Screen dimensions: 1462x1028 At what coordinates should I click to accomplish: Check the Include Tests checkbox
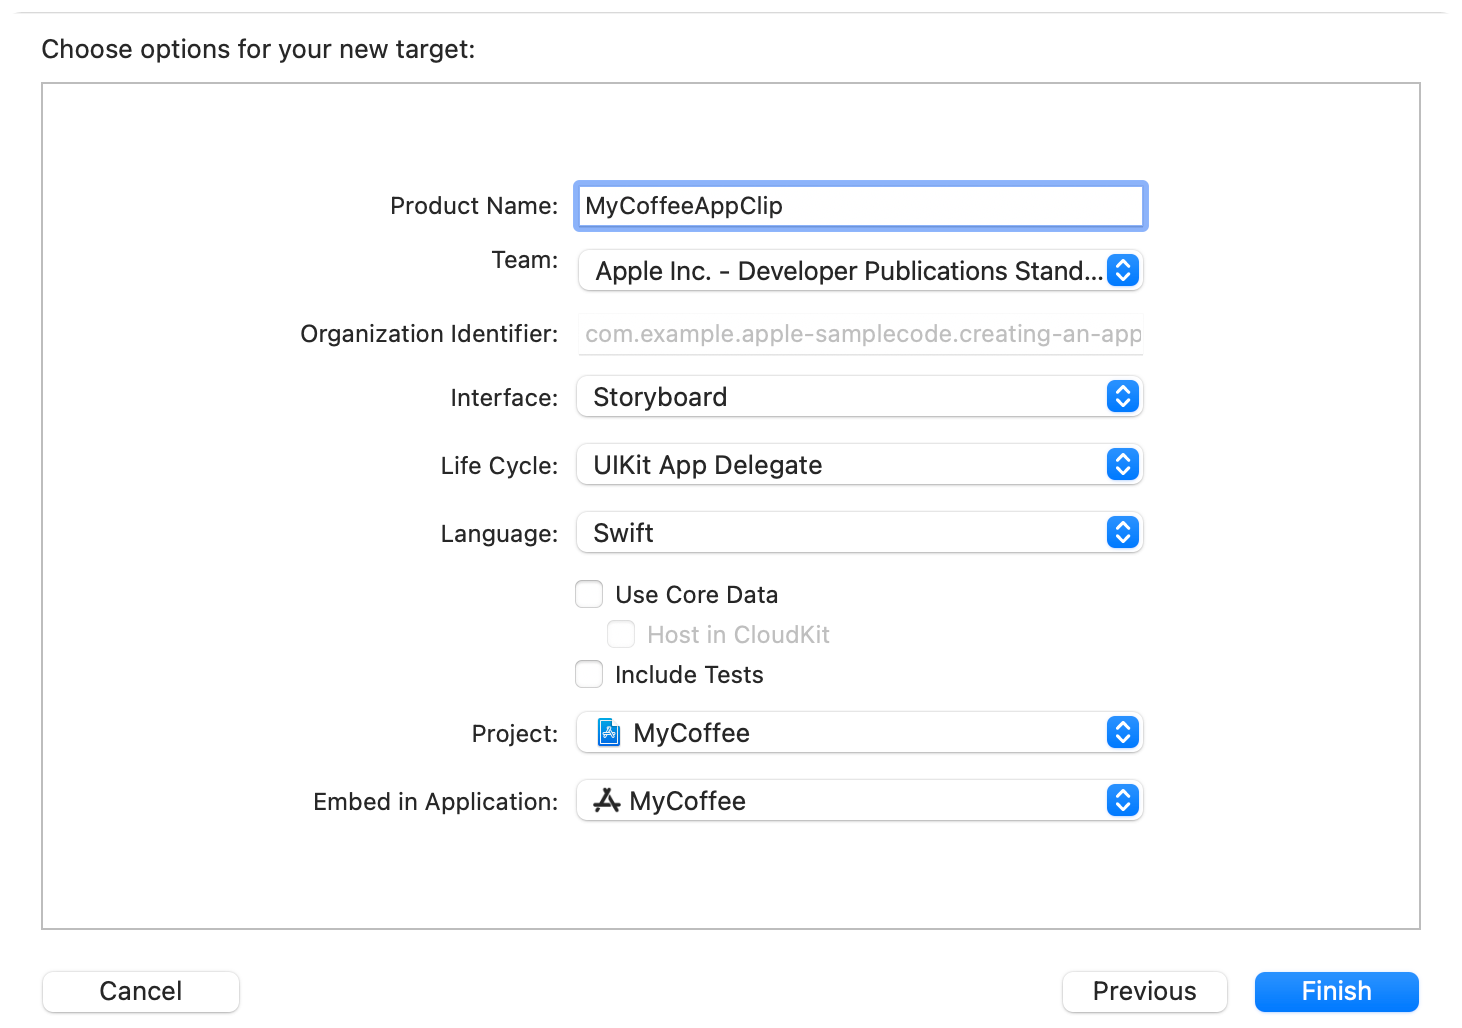coord(589,674)
